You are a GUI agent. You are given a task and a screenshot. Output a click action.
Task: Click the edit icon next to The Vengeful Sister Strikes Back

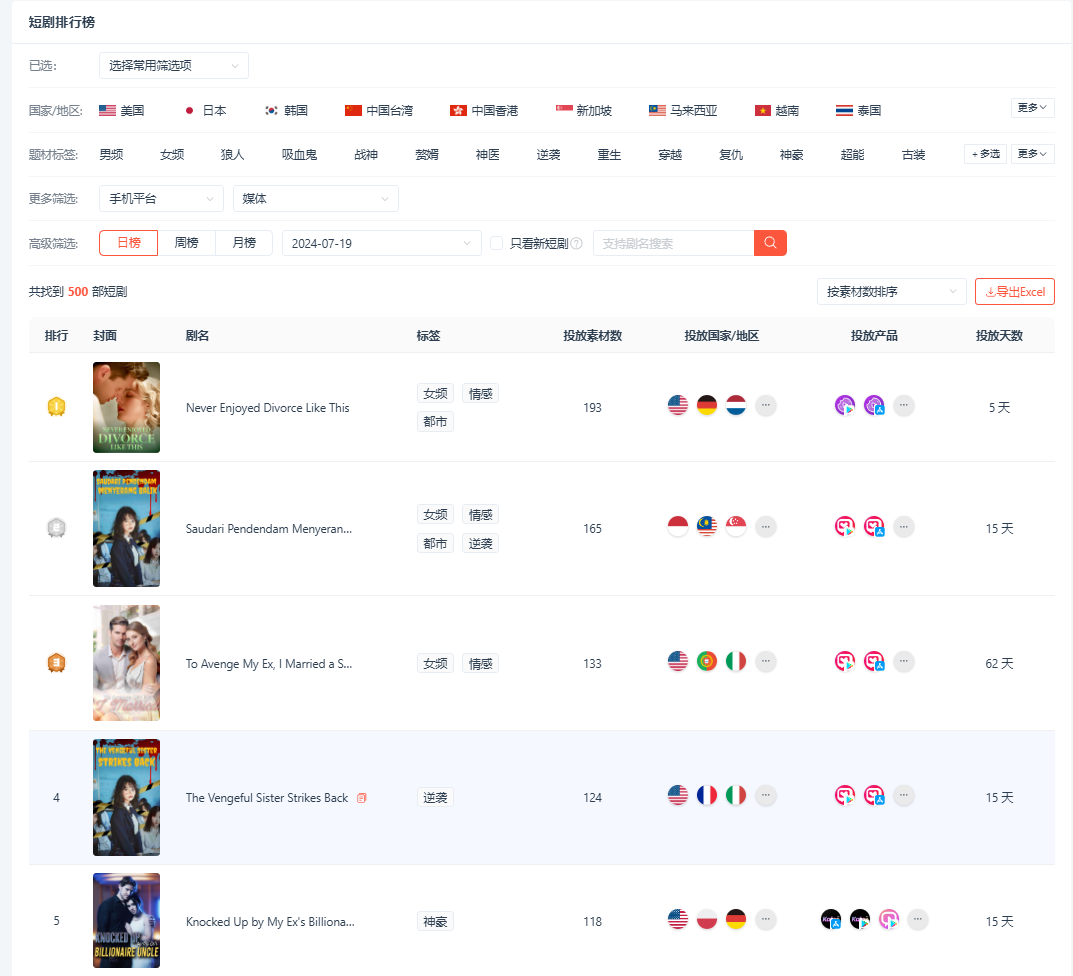[x=360, y=797]
